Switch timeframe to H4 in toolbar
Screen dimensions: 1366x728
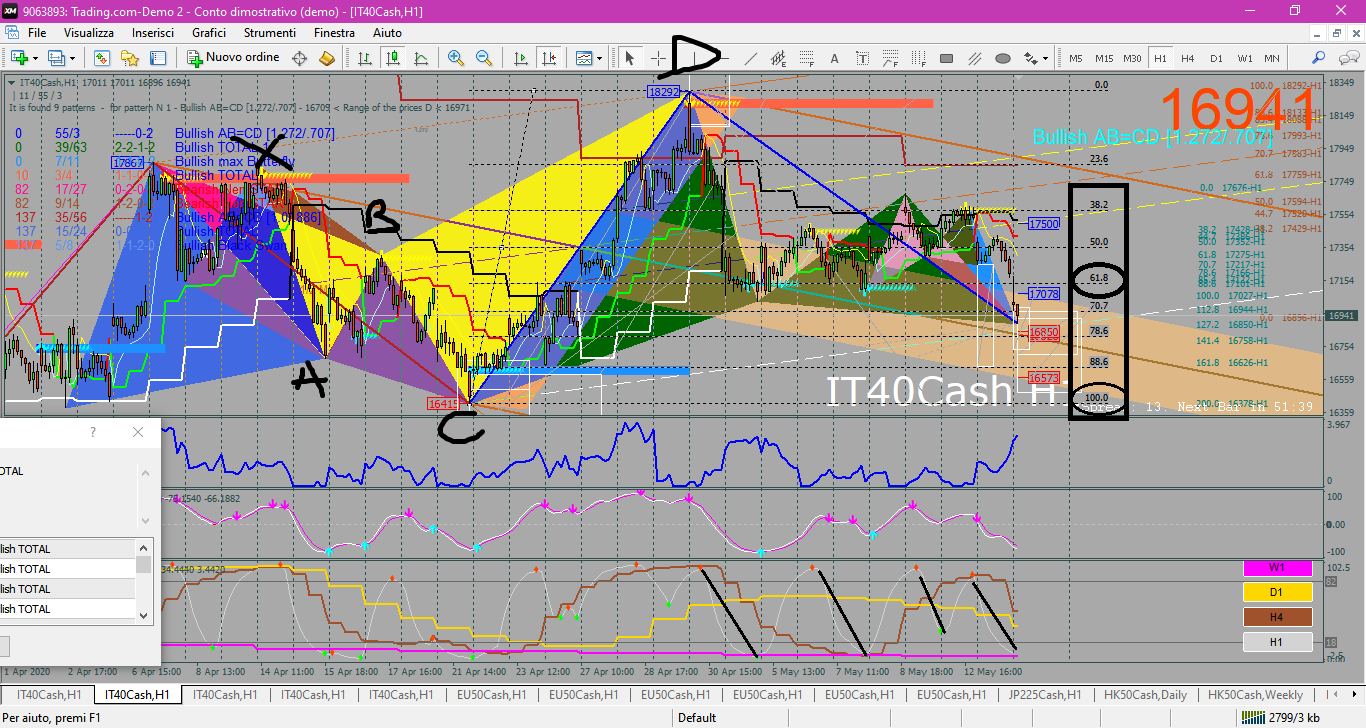1188,58
